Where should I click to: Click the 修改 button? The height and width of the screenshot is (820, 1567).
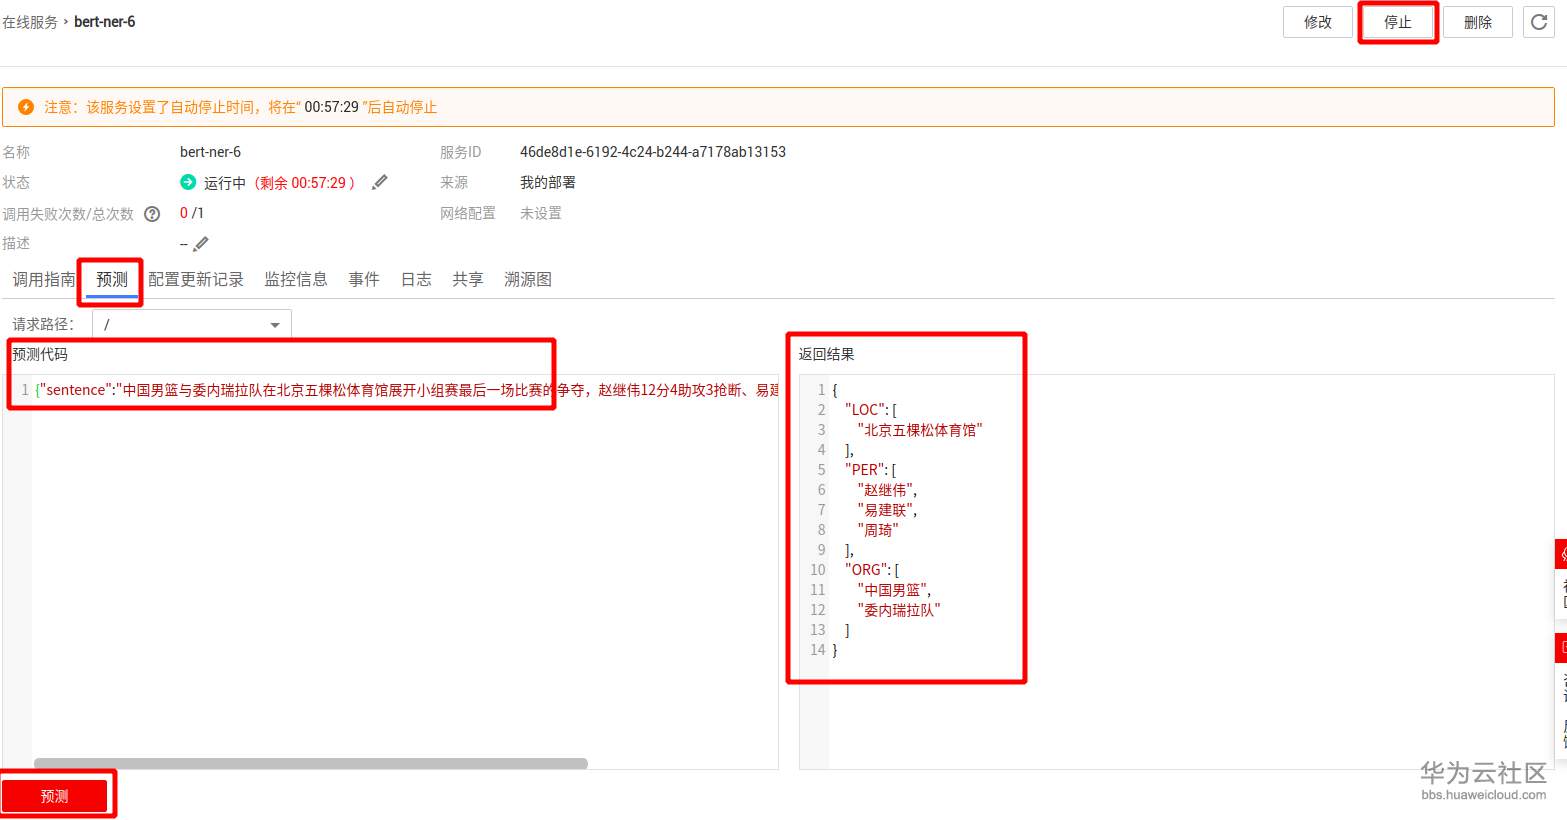[1318, 22]
